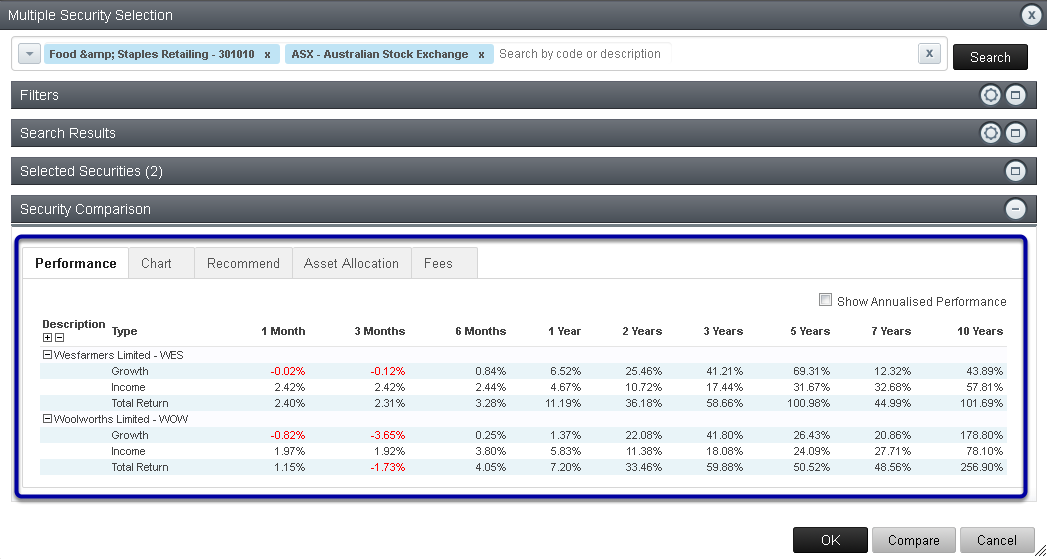This screenshot has width=1047, height=559.
Task: Click the 3 Months column header
Action: point(379,331)
